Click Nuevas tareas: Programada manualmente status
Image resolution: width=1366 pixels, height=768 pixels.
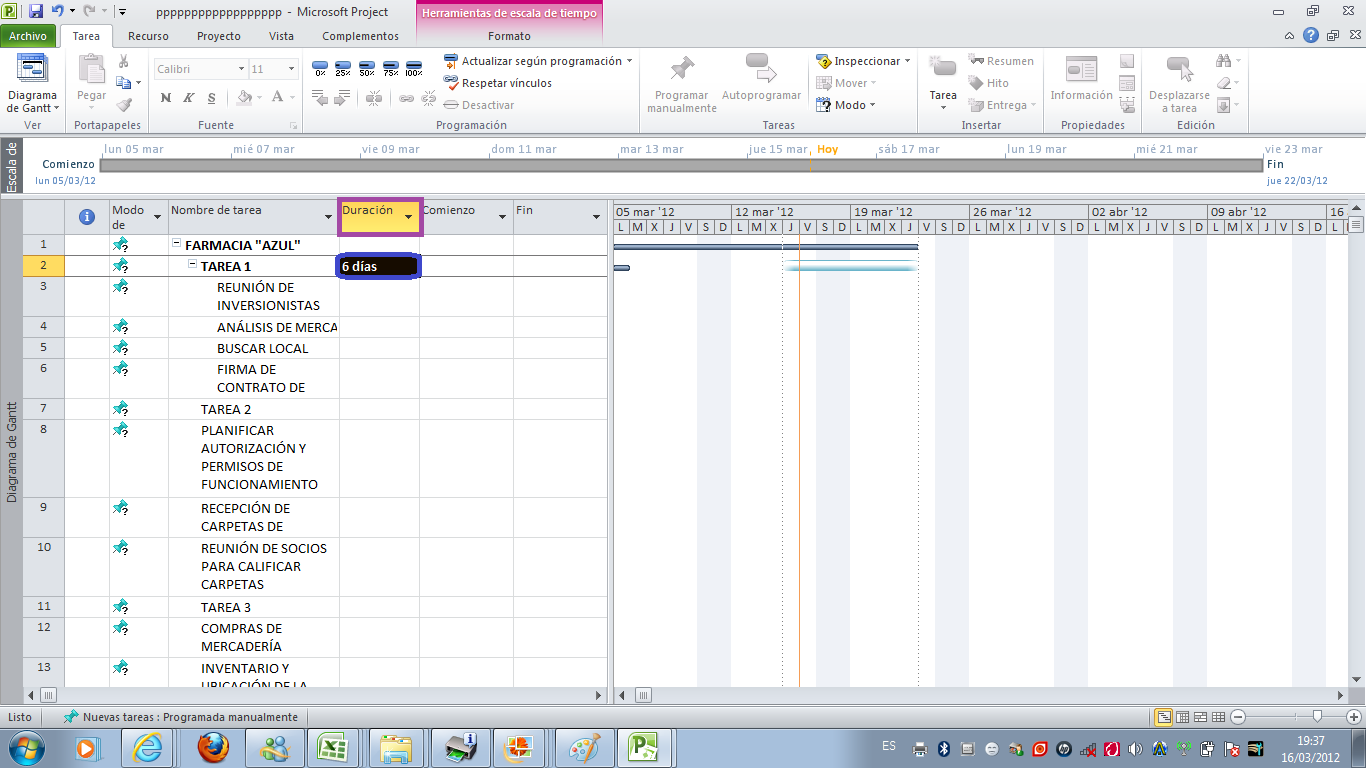coord(181,717)
